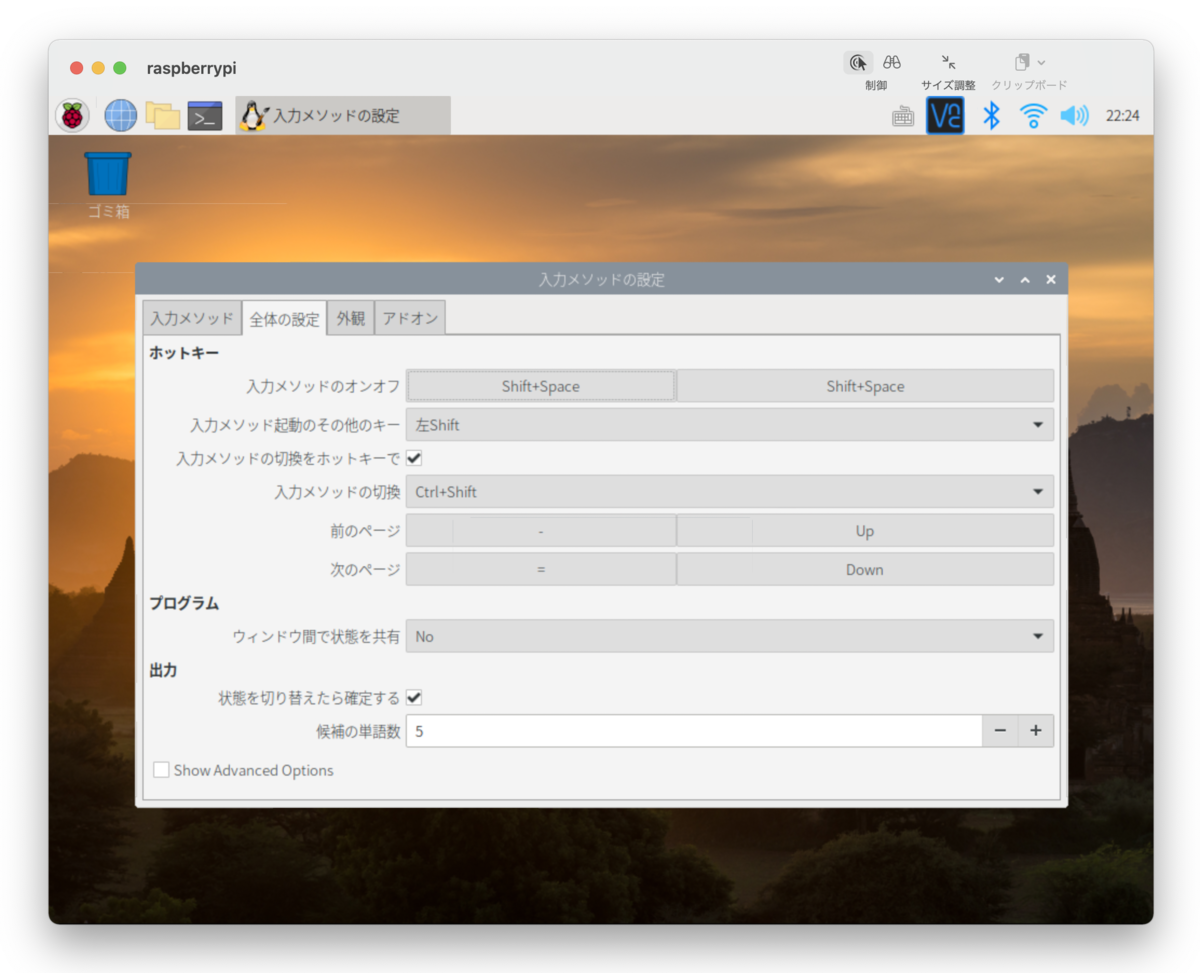Enable Show Advanced Options
Image resolution: width=1200 pixels, height=973 pixels.
[161, 770]
